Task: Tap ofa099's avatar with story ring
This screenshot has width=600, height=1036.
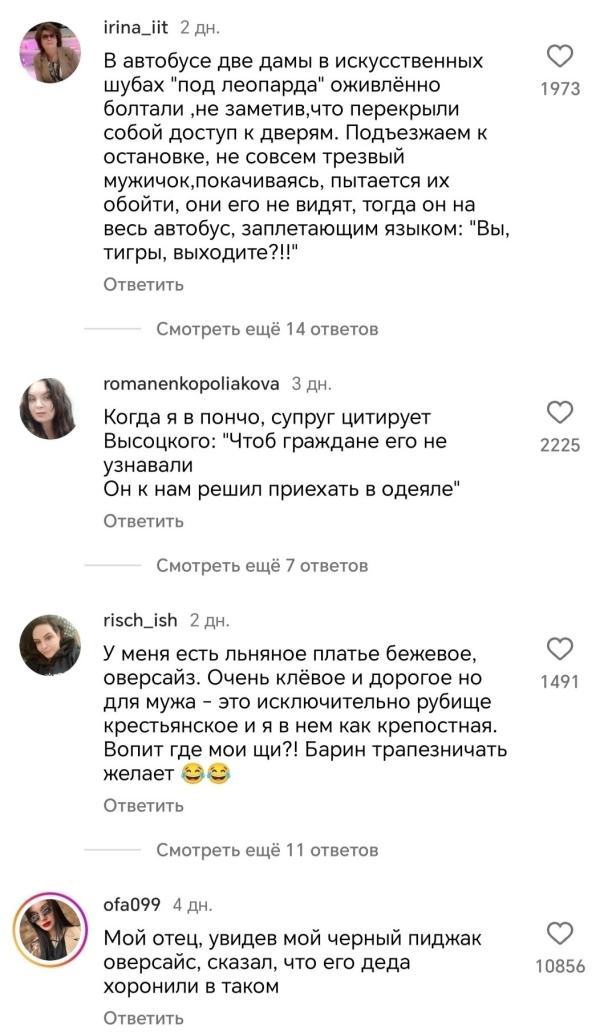Action: pyautogui.click(x=47, y=929)
